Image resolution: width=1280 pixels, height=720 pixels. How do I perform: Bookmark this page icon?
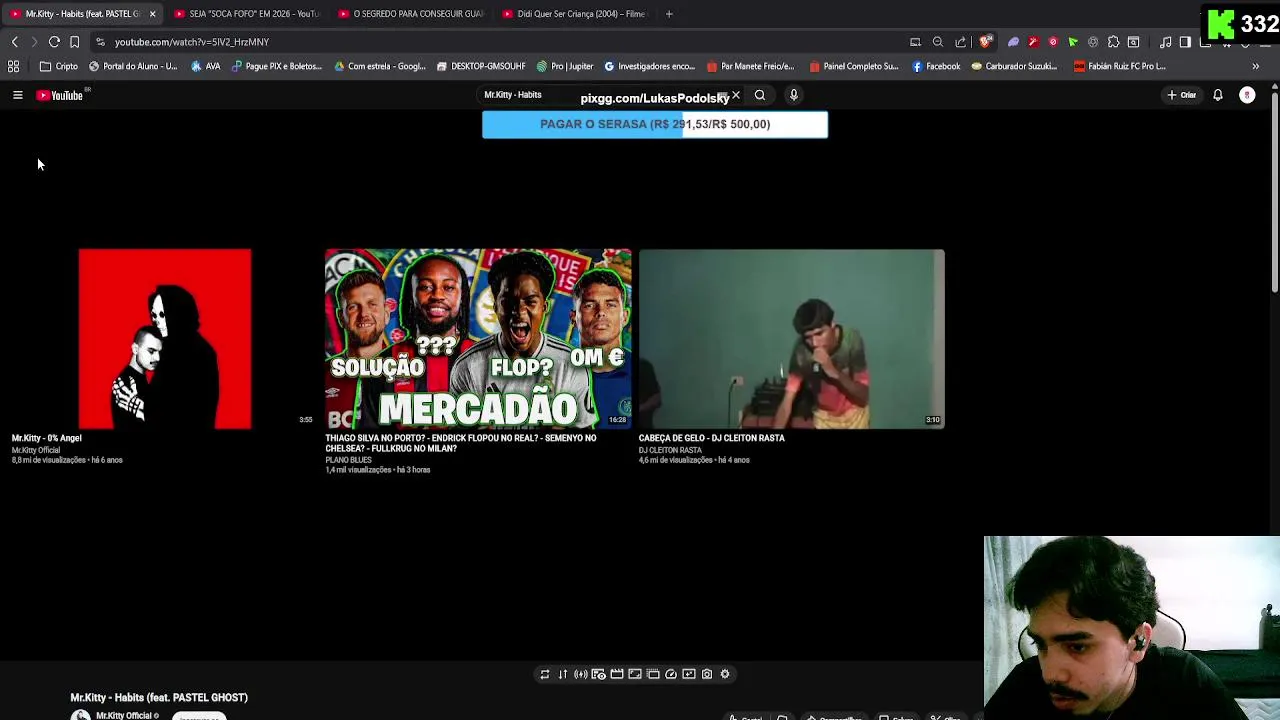(74, 42)
